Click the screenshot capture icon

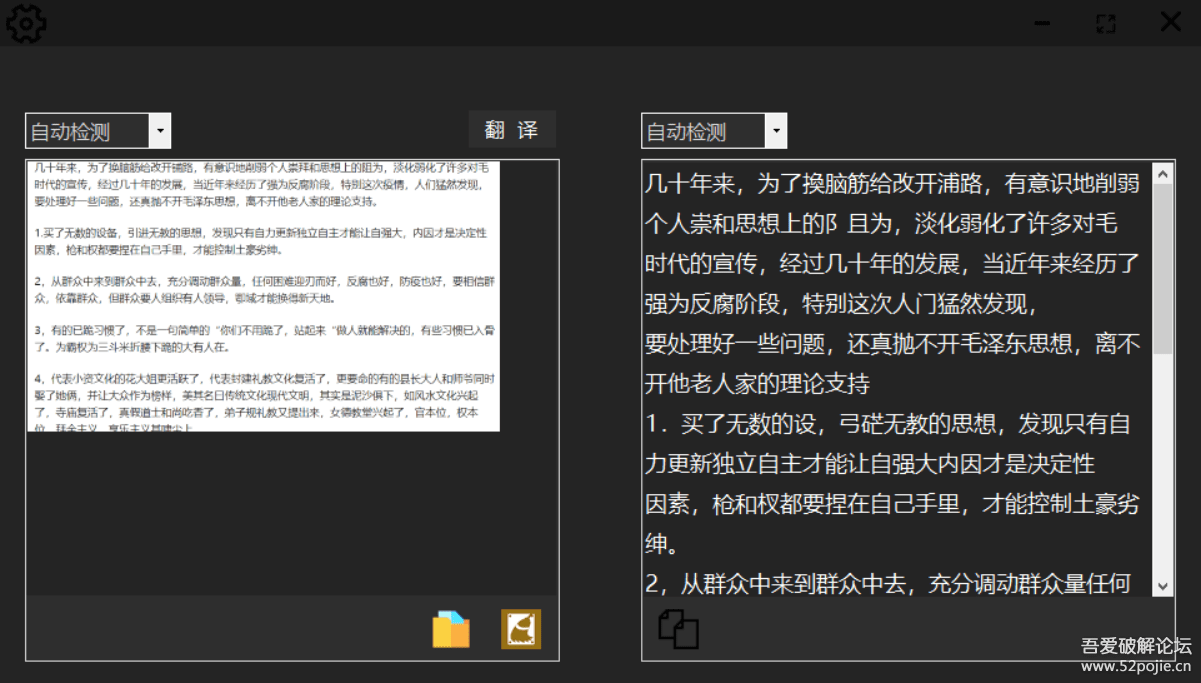pyautogui.click(x=521, y=629)
